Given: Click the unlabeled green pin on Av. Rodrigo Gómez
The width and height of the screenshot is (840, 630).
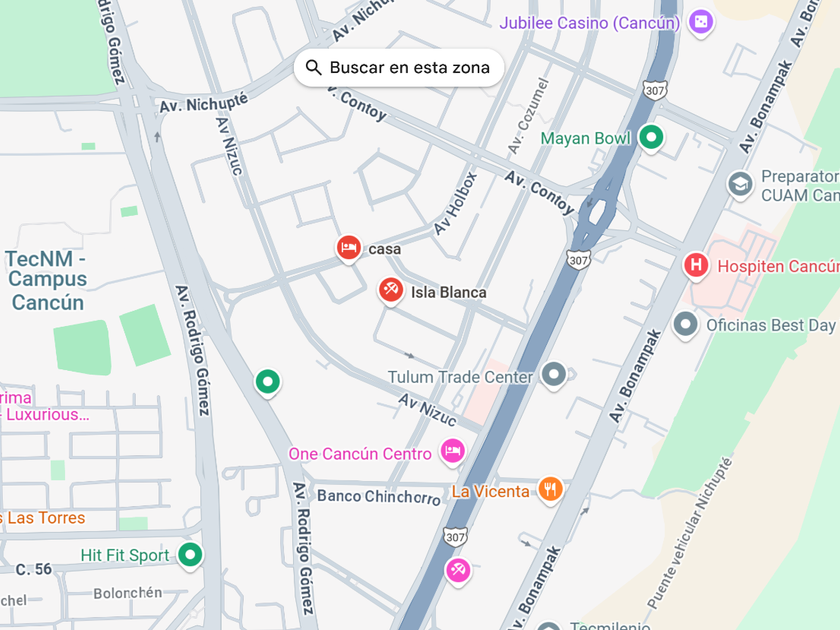Looking at the screenshot, I should point(268,382).
